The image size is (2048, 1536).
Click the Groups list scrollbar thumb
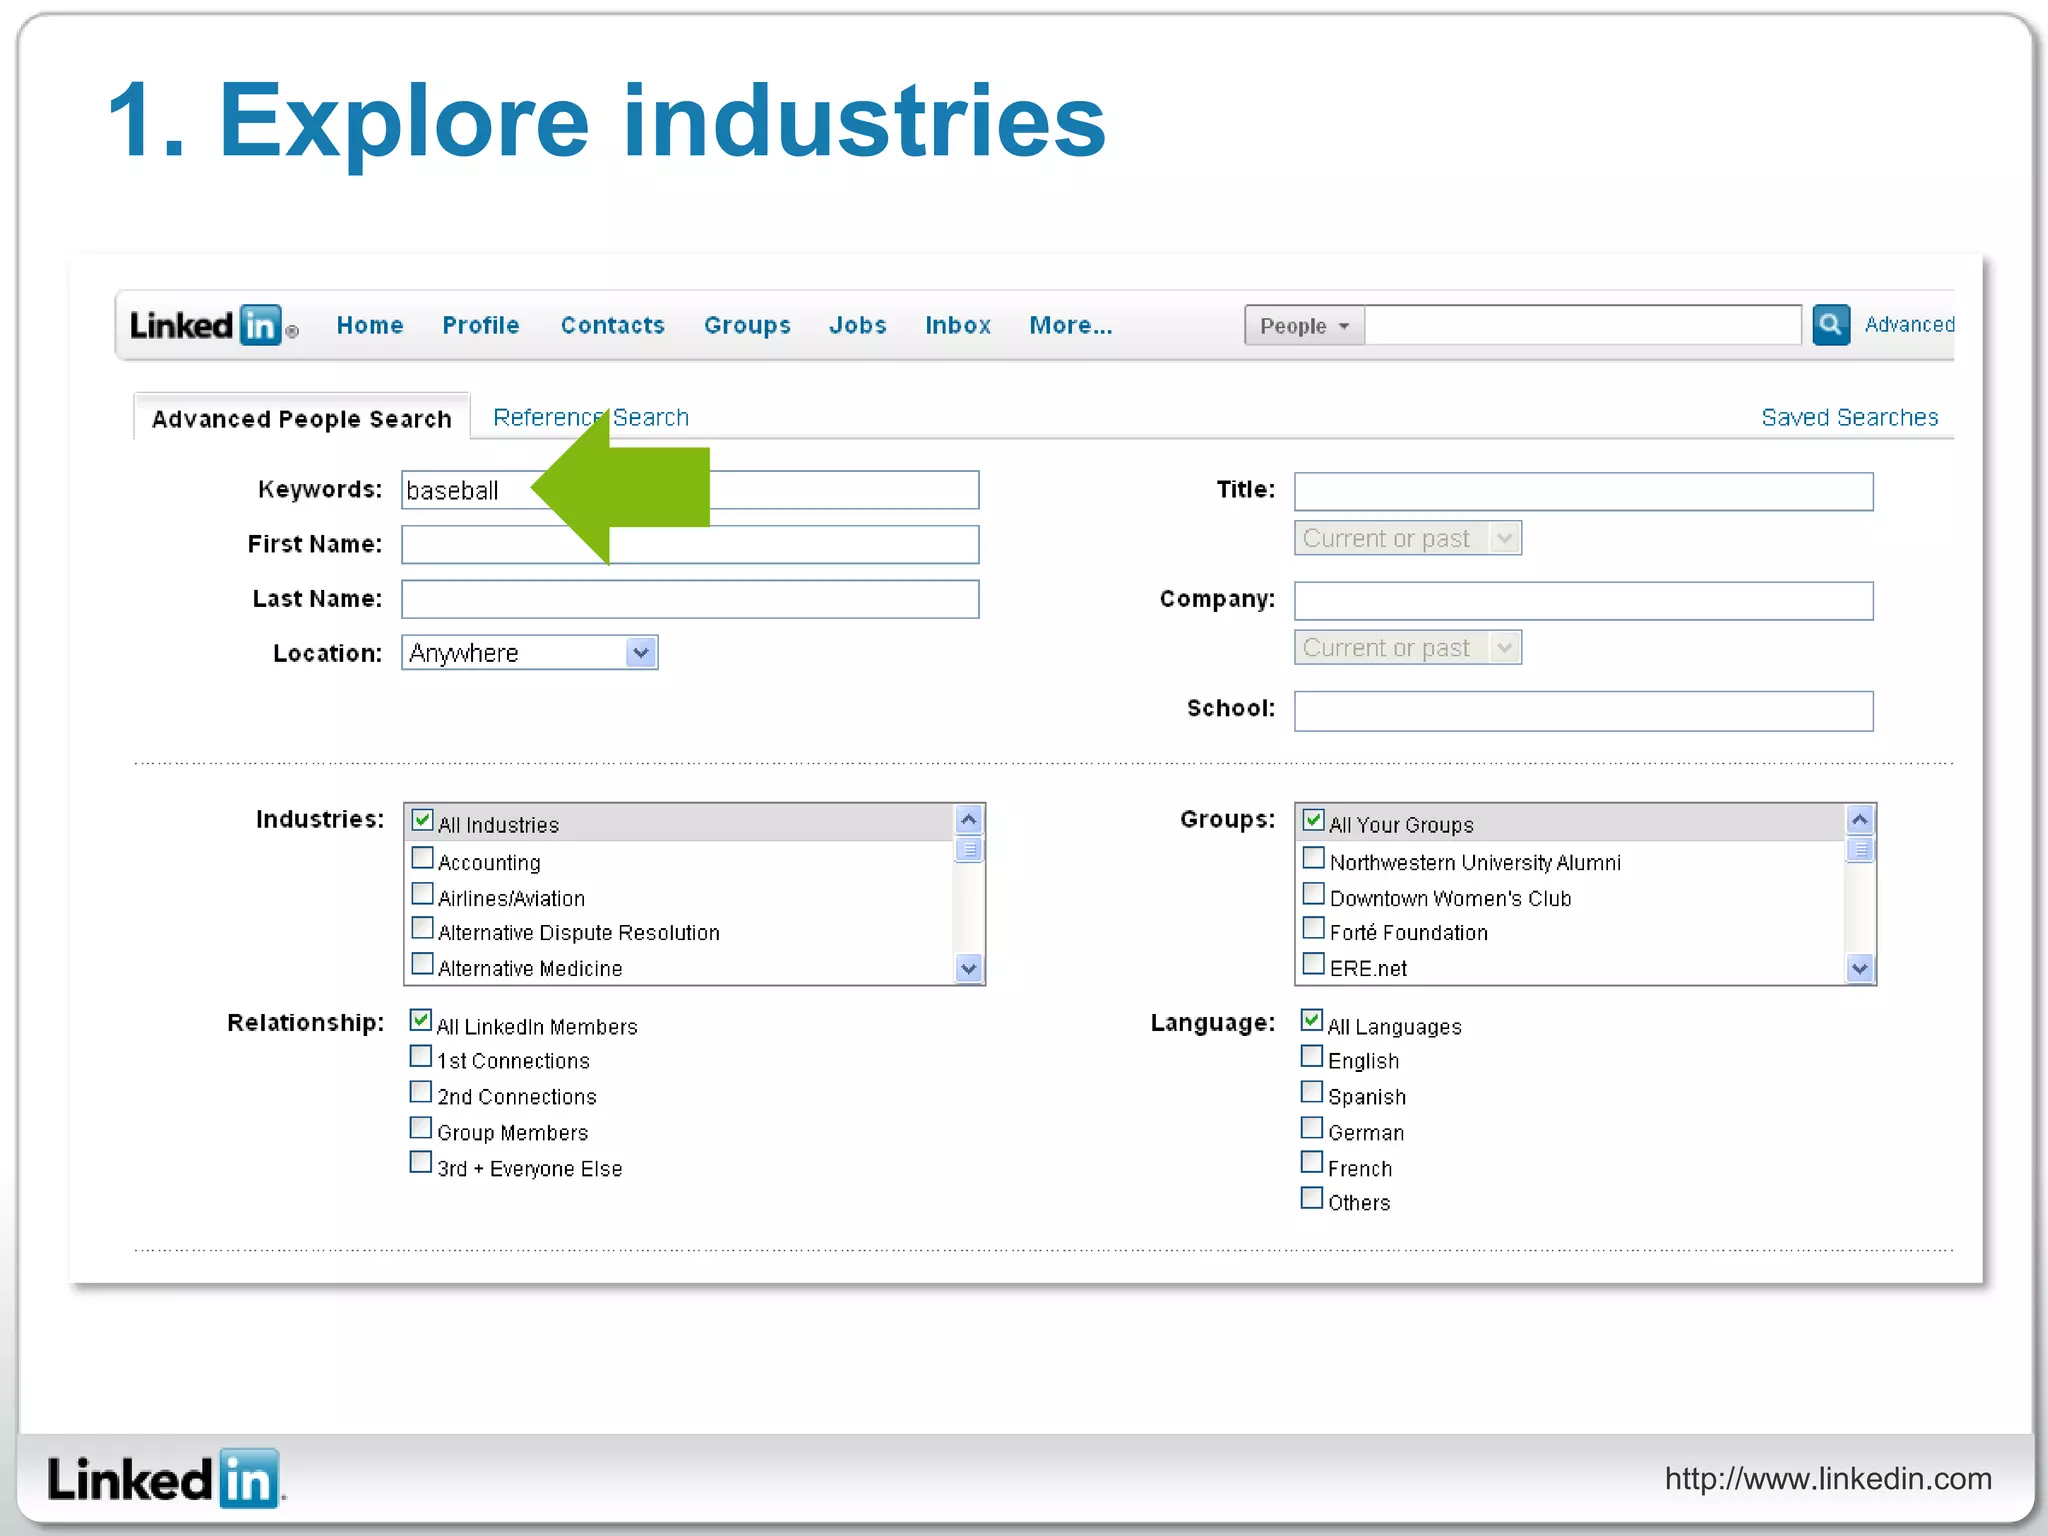coord(1859,850)
